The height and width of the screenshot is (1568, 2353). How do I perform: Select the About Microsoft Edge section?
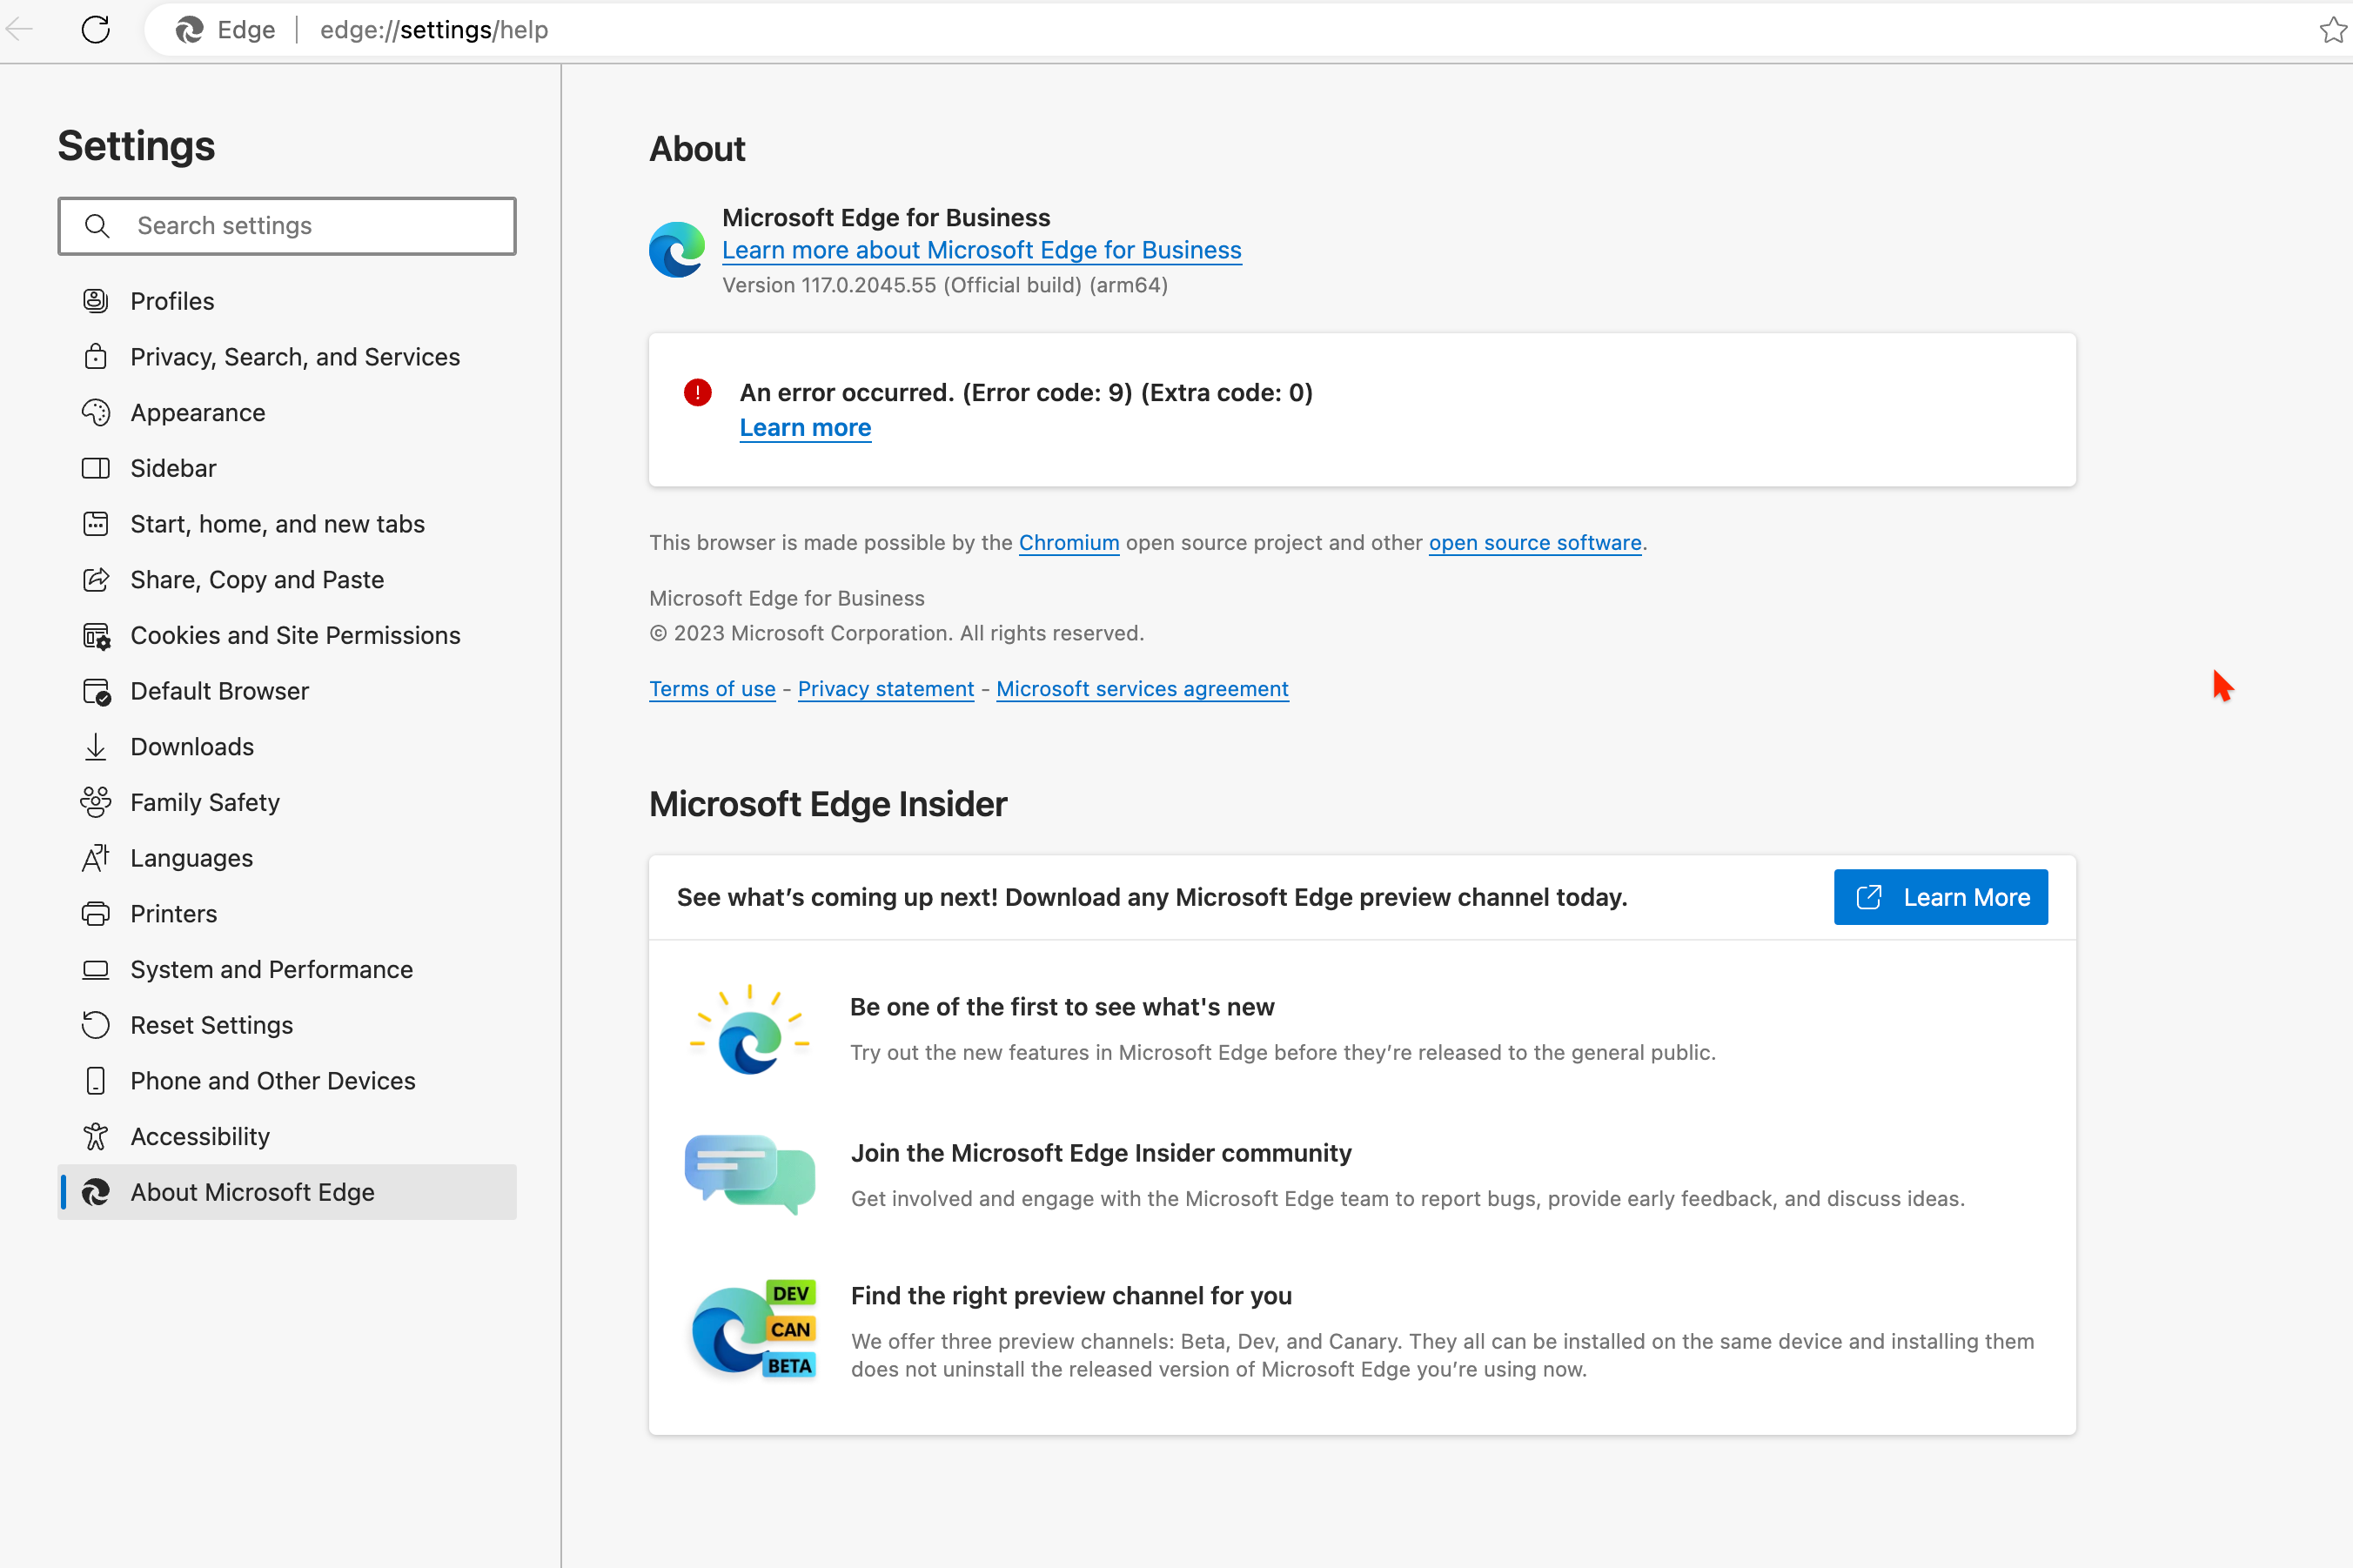[251, 1191]
